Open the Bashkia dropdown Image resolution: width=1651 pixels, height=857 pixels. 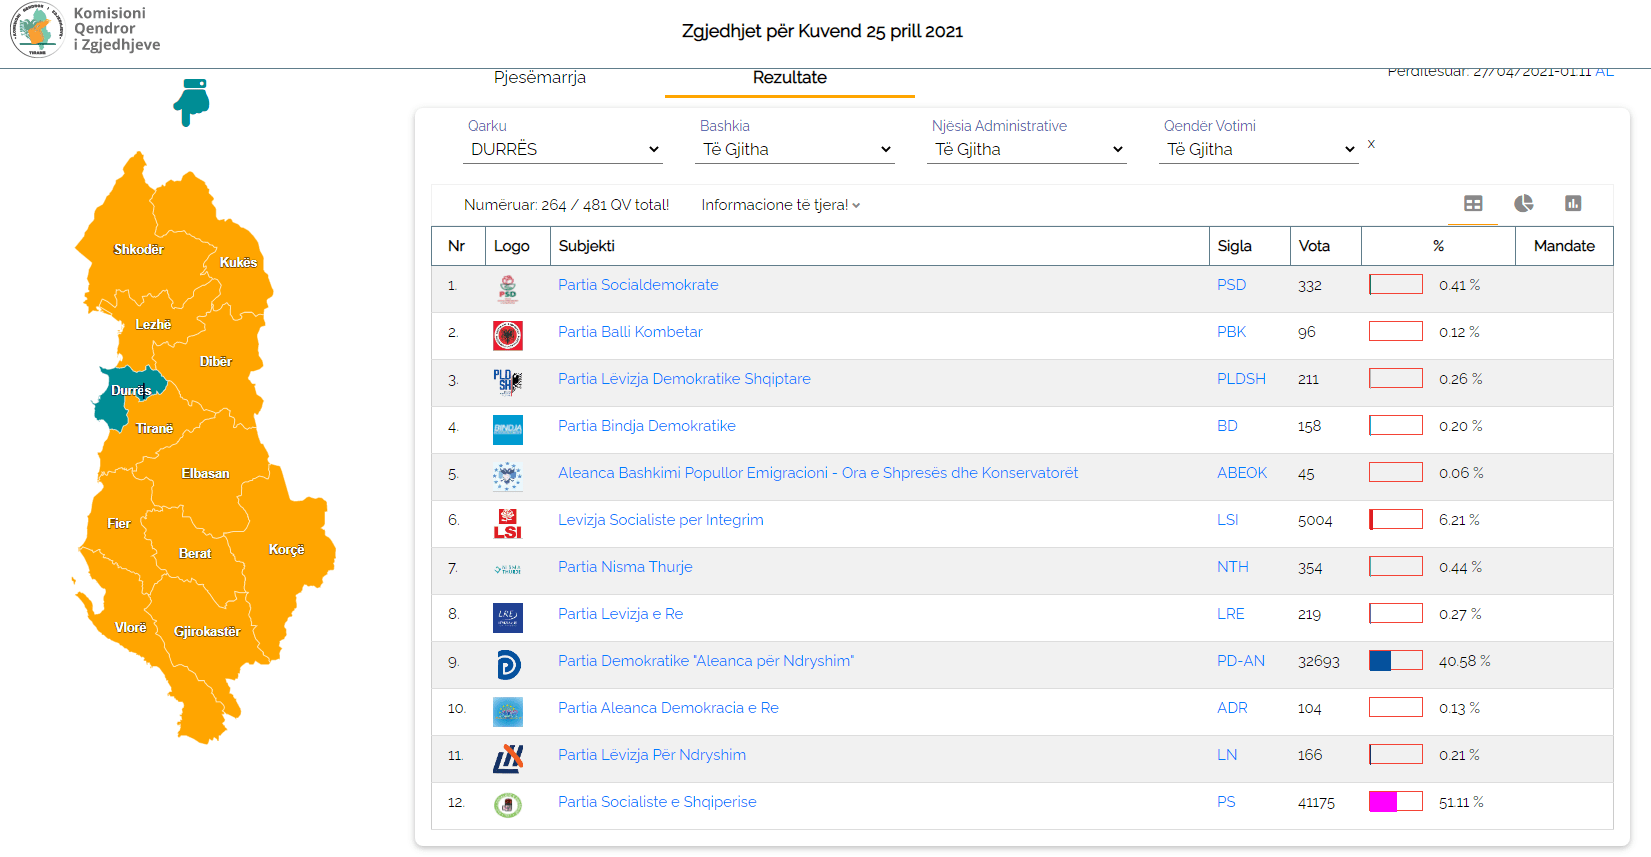[797, 149]
